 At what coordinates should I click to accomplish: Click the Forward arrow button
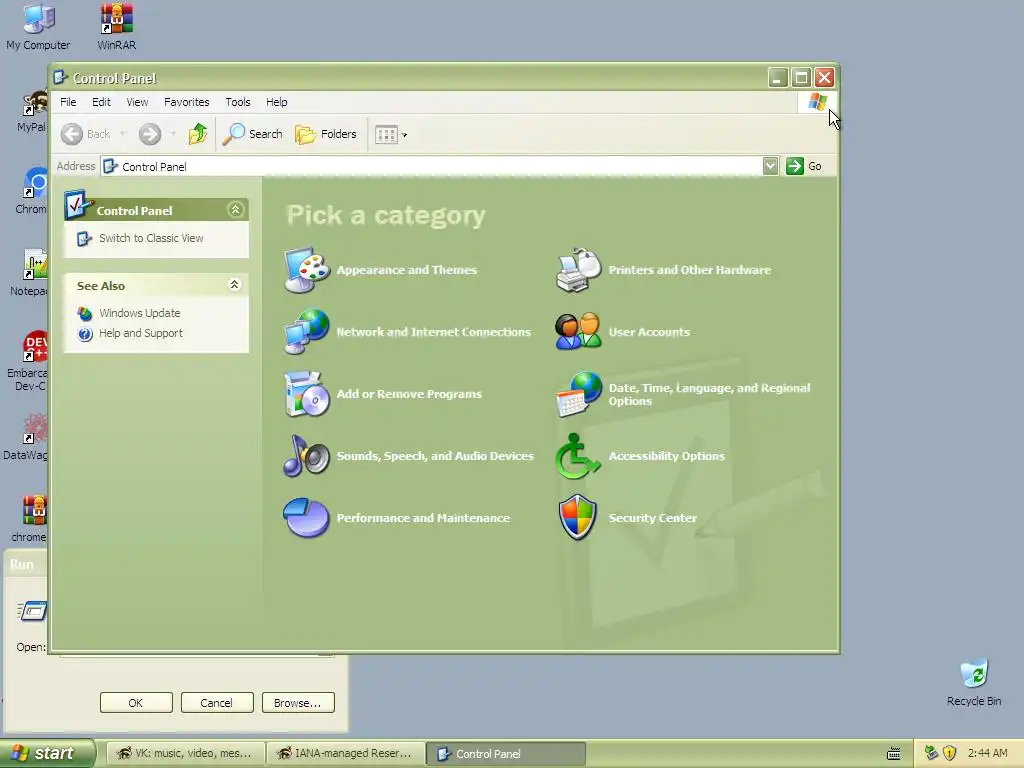tap(150, 135)
